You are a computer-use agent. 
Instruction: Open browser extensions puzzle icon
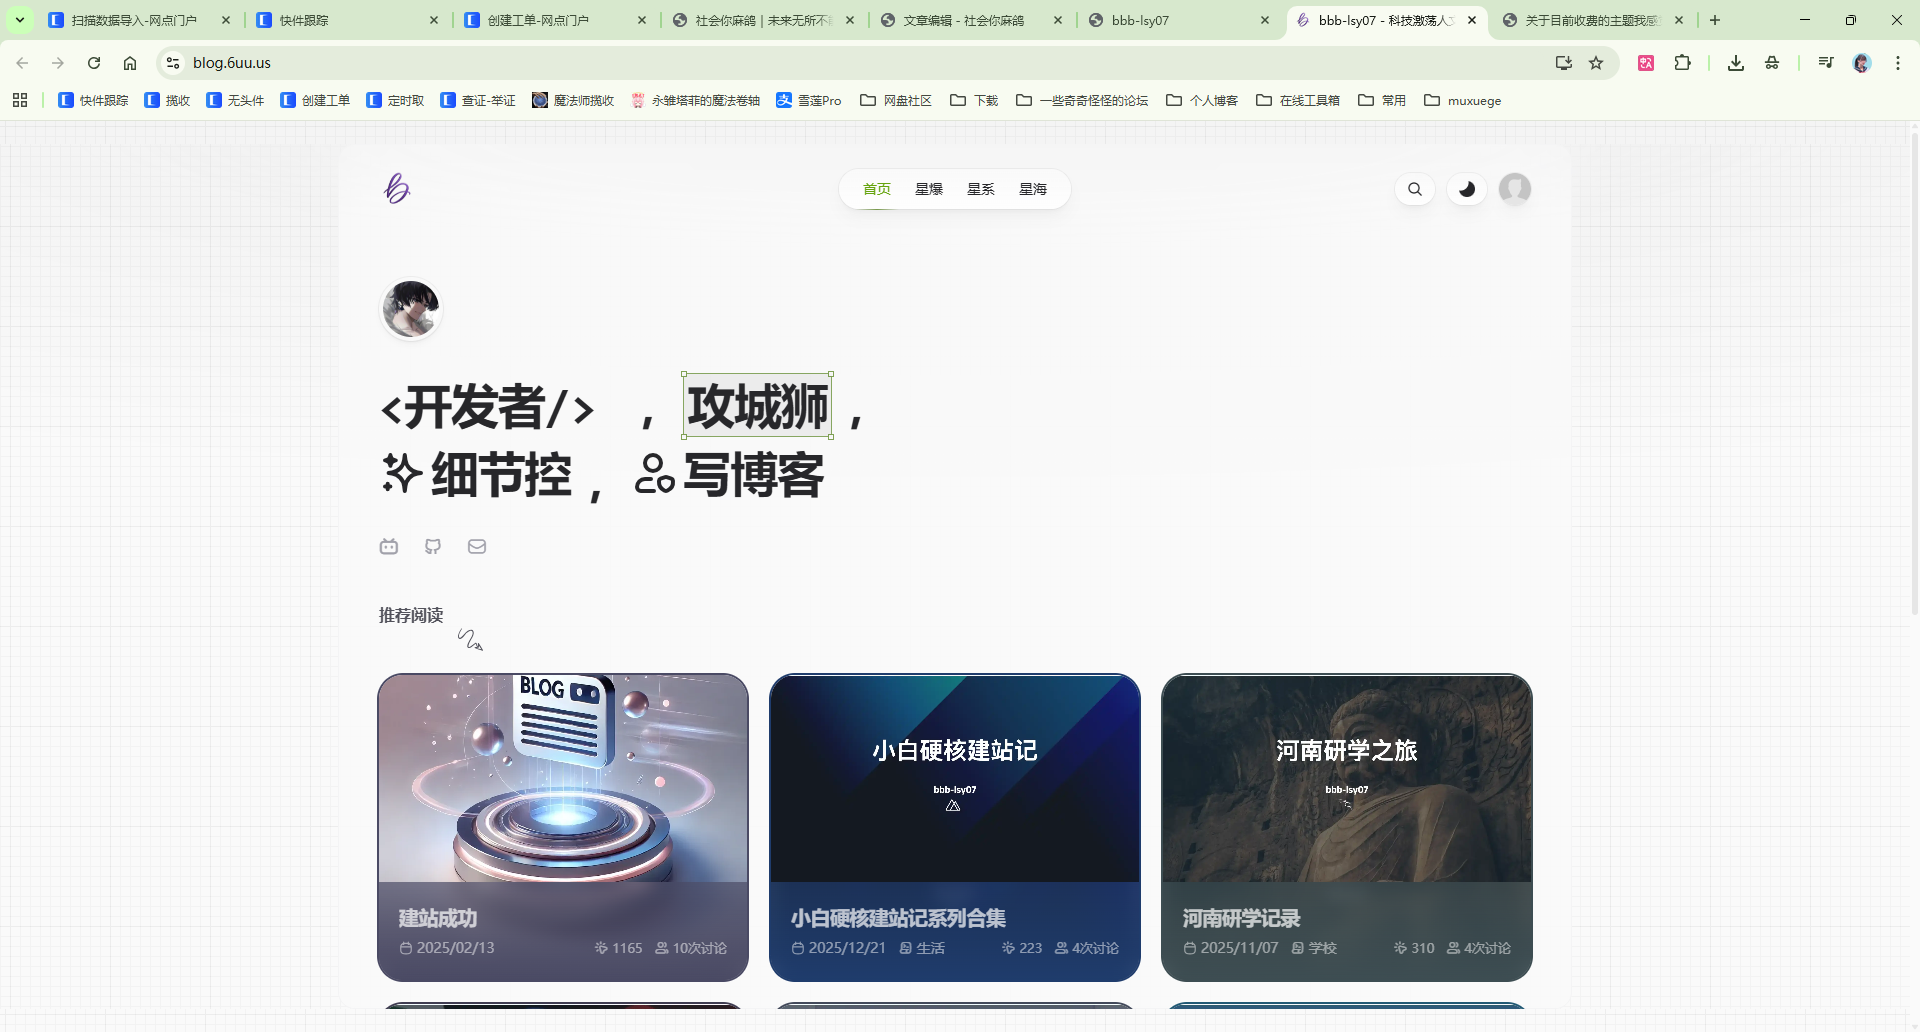point(1683,63)
